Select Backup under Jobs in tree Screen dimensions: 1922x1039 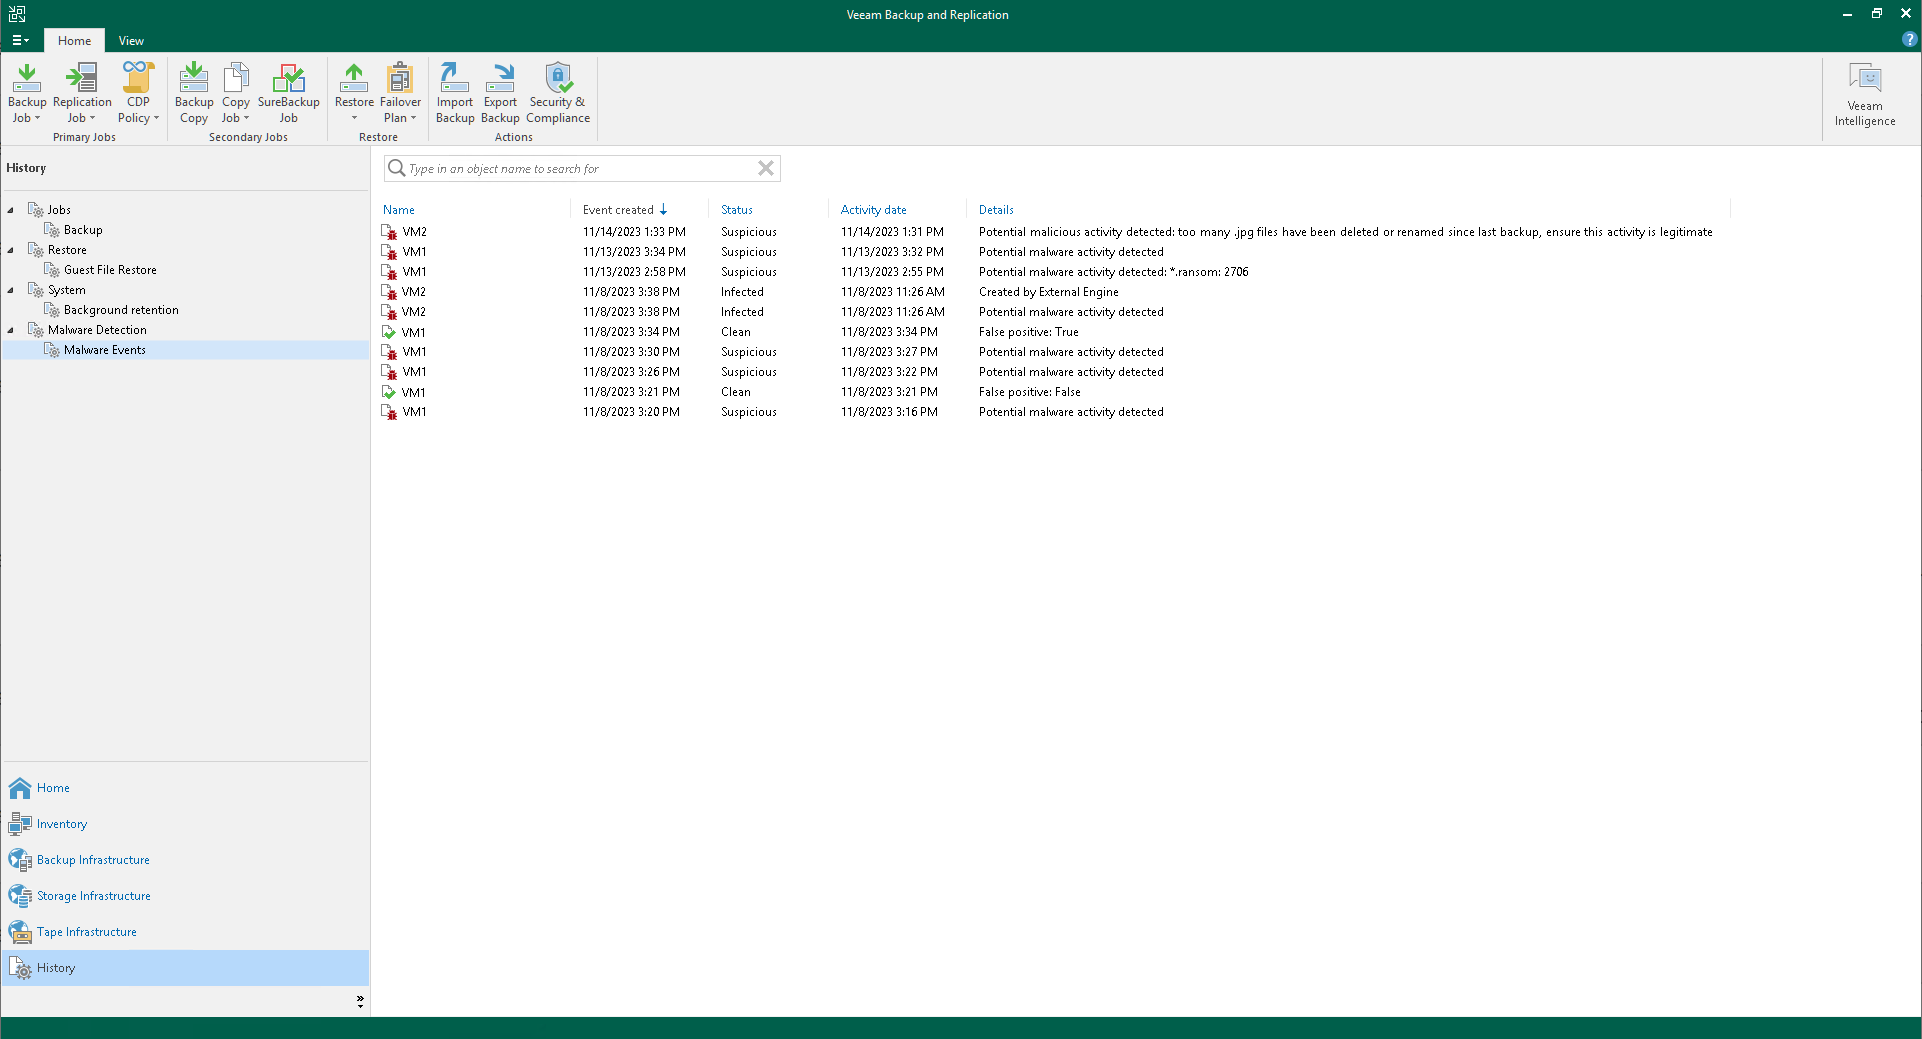coord(83,230)
